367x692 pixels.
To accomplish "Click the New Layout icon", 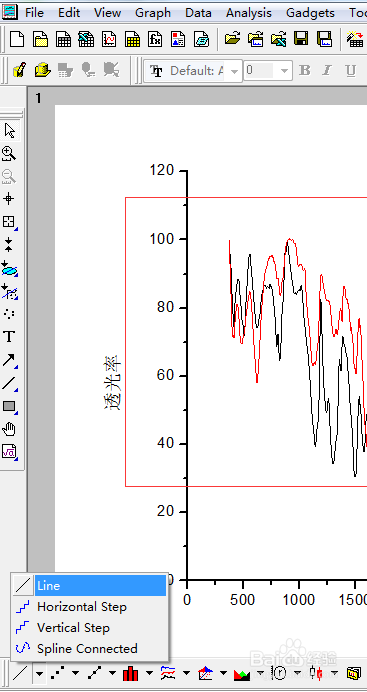I will 178,39.
